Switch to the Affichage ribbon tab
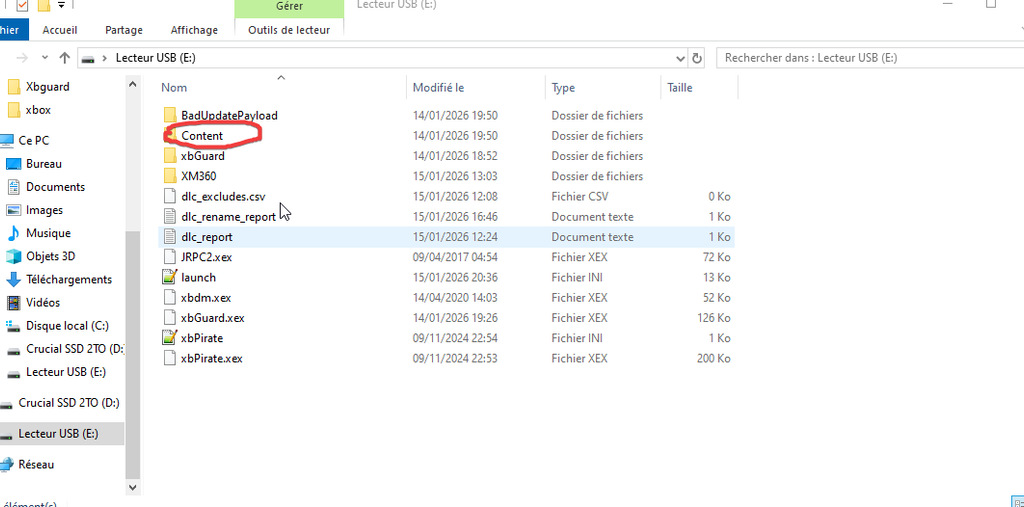 click(x=194, y=30)
